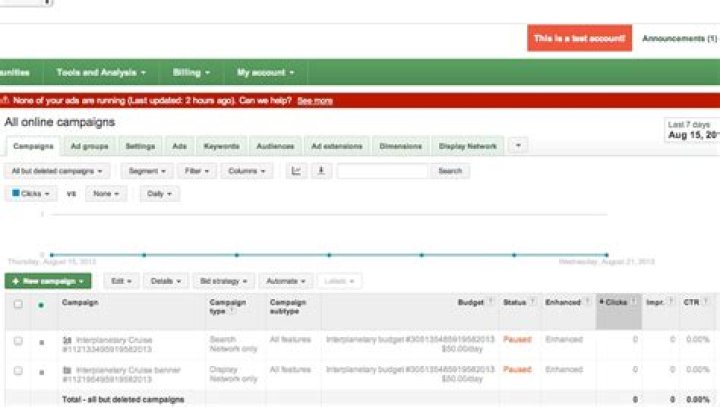Image resolution: width=720 pixels, height=407 pixels.
Task: Open the Daily interval dropdown
Action: 159,193
